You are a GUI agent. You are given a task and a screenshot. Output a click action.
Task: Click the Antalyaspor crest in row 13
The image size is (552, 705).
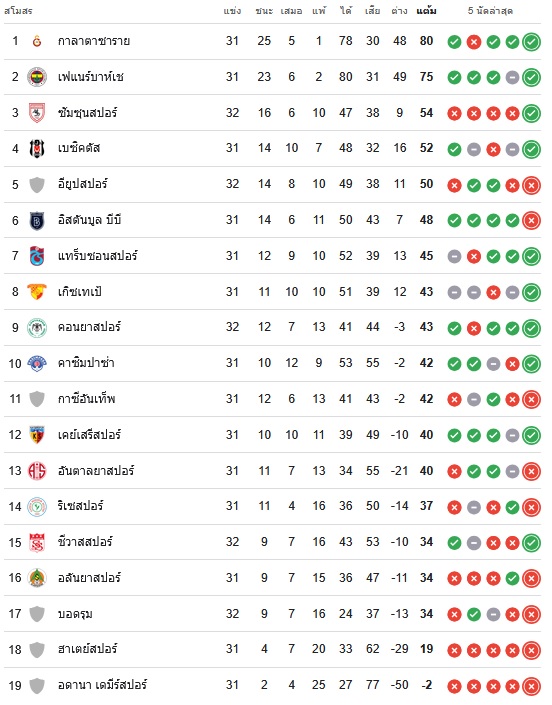tap(37, 471)
